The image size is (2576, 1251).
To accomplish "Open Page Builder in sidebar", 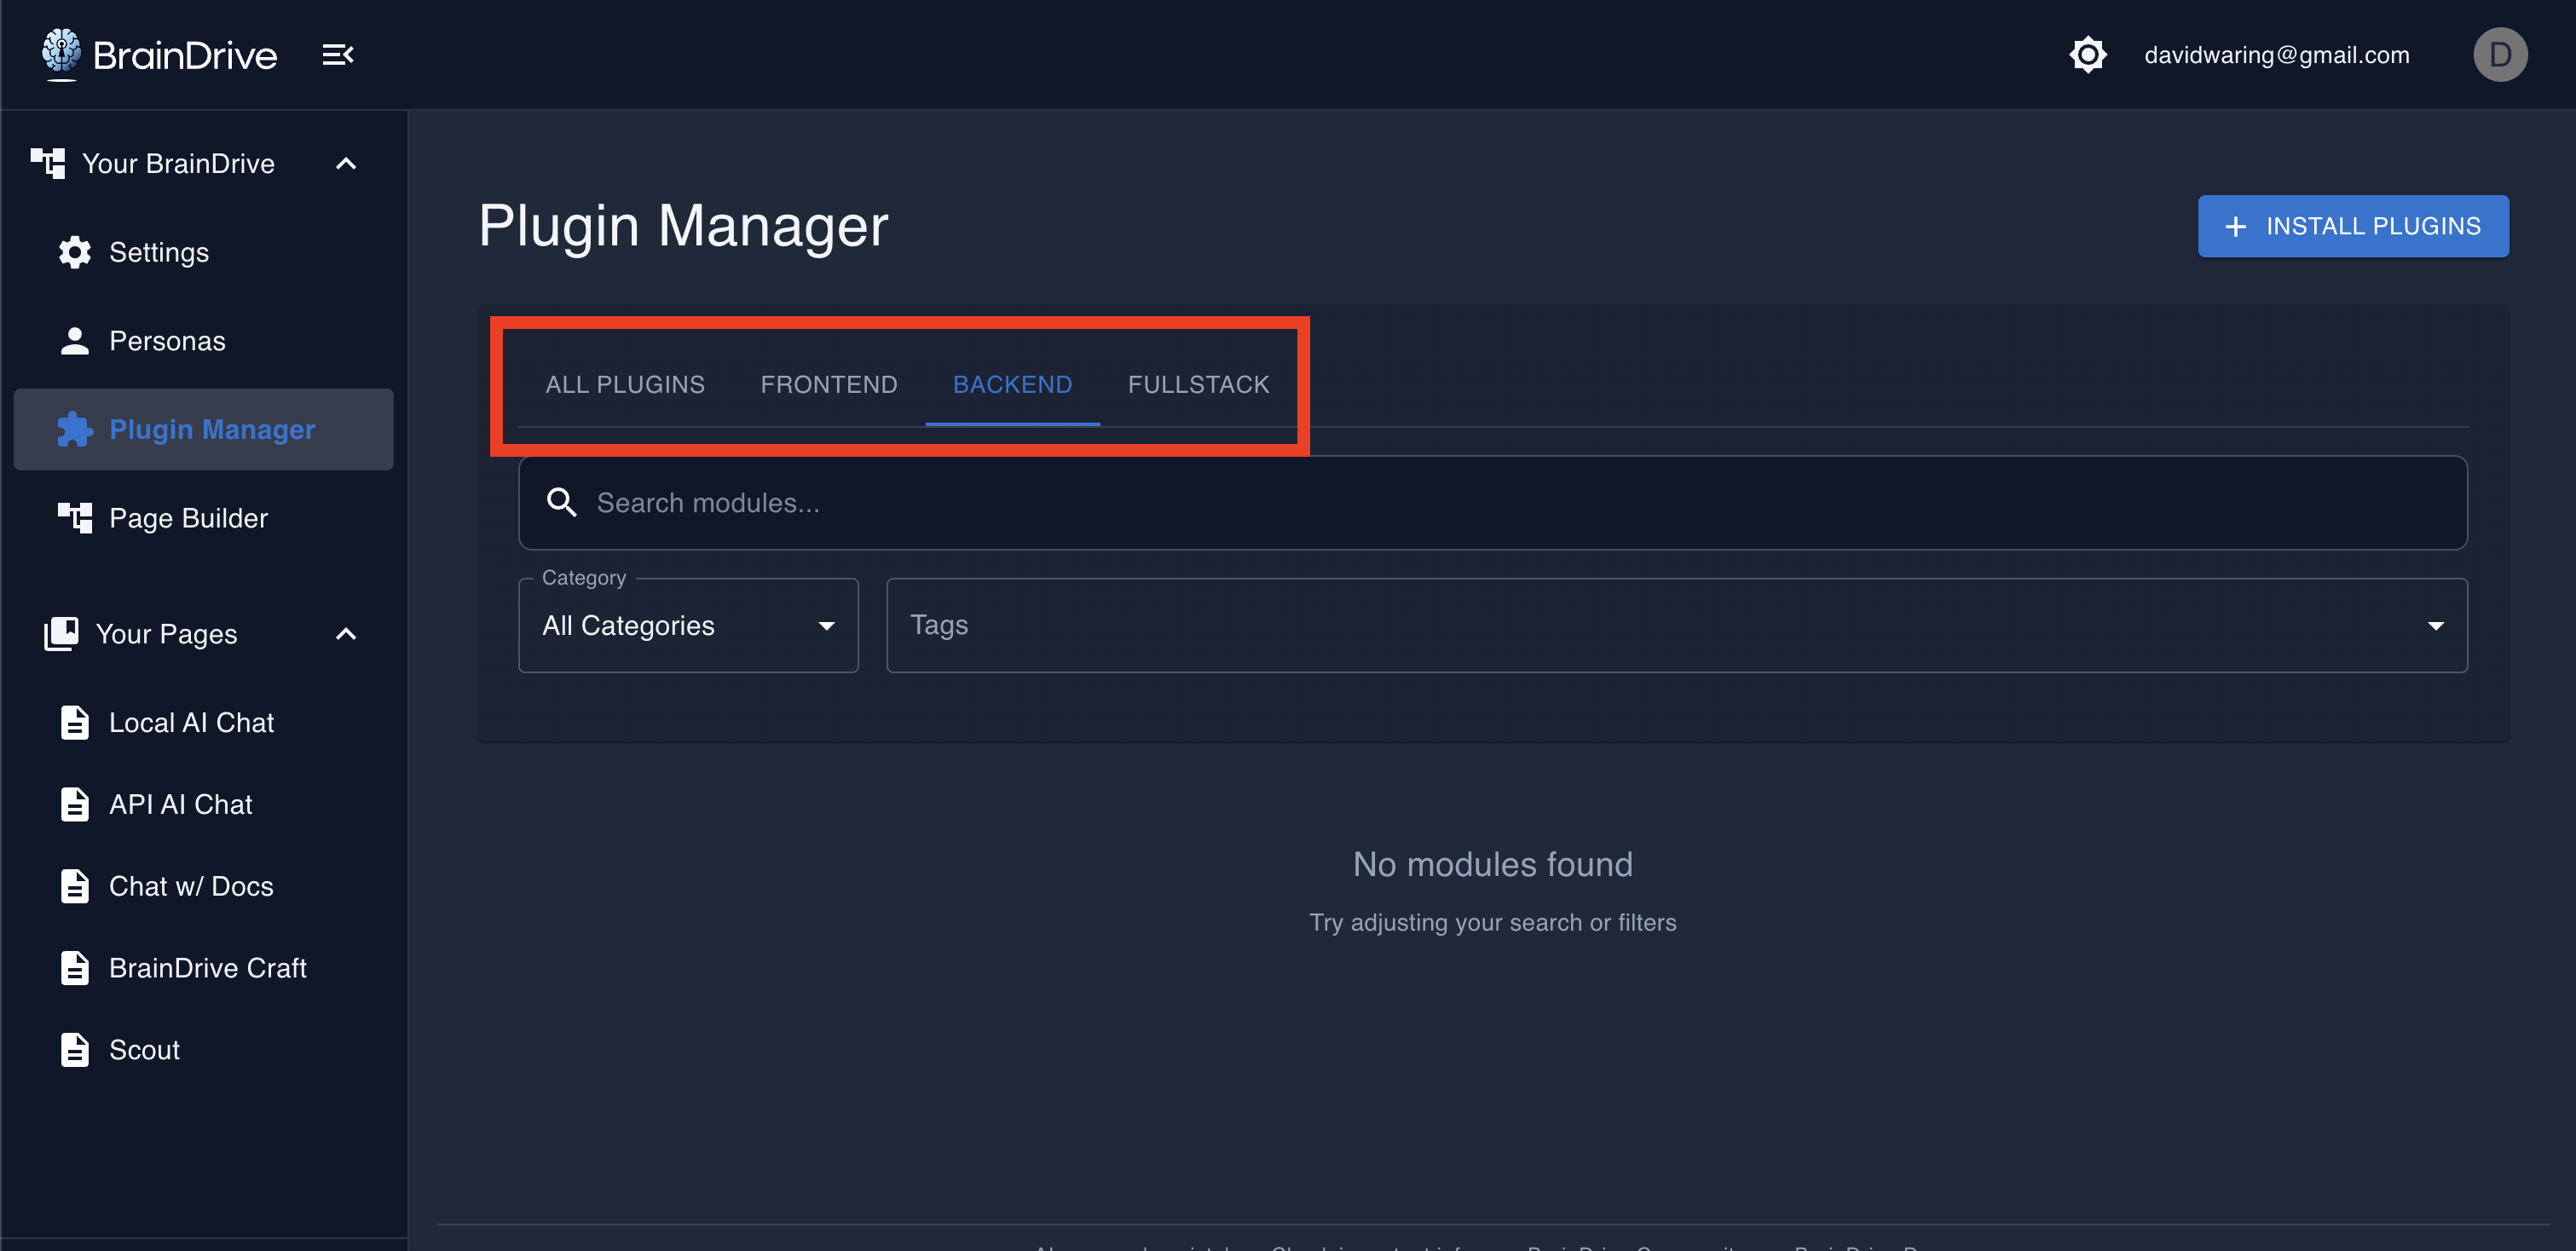I will 187,518.
